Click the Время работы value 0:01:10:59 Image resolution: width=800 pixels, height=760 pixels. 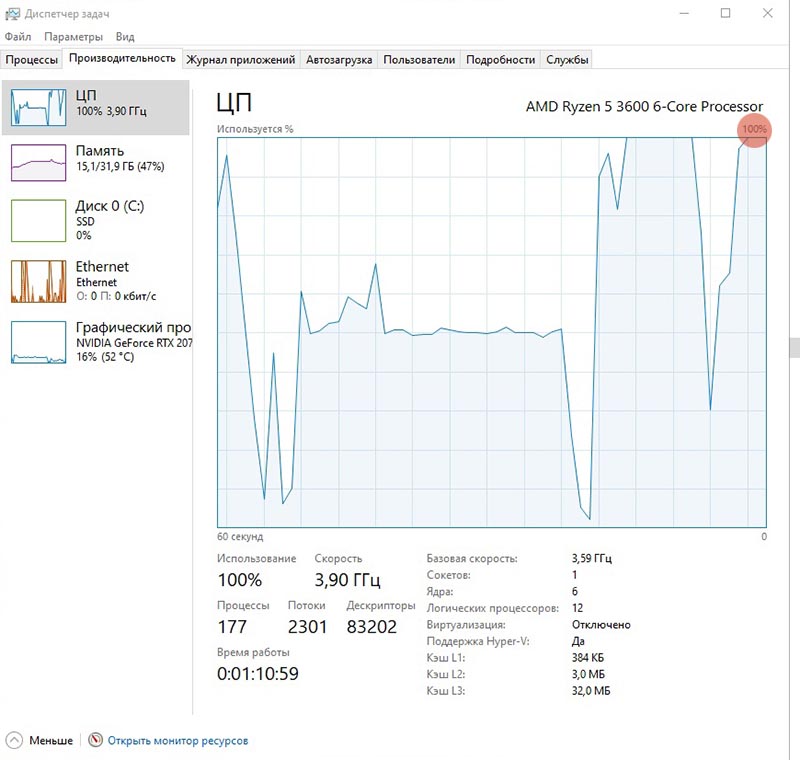pos(258,674)
